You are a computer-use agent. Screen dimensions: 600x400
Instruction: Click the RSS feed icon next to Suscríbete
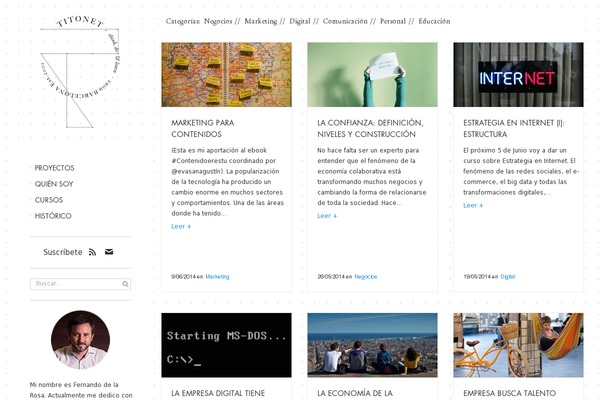click(92, 252)
